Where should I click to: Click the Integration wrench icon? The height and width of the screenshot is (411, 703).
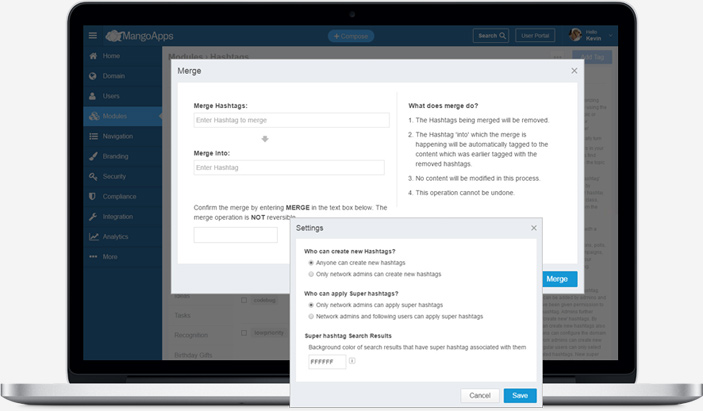[x=93, y=216]
